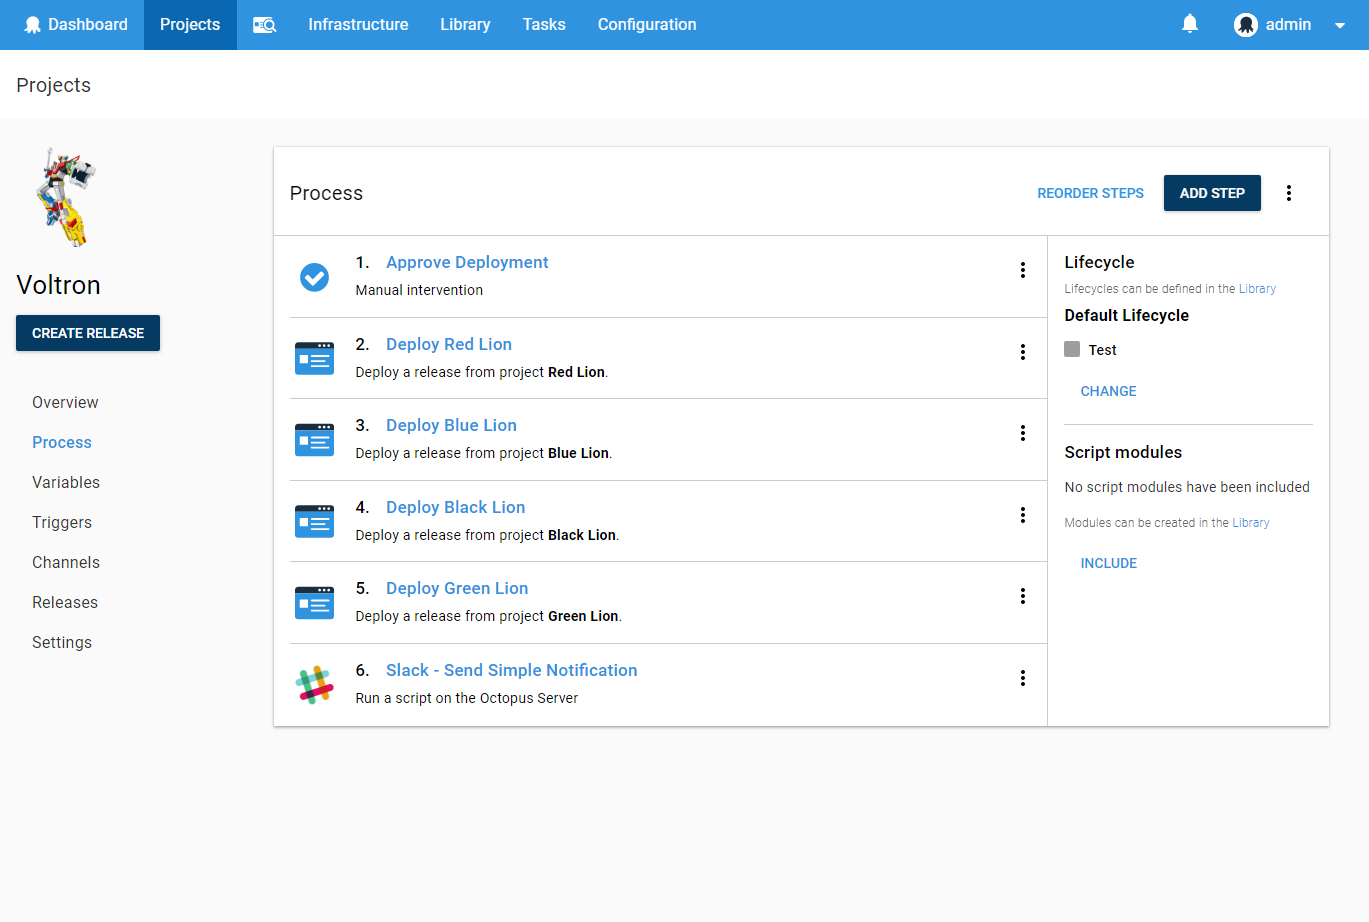Click the gray Test environment color swatch
Viewport: 1369px width, 922px height.
[1073, 349]
